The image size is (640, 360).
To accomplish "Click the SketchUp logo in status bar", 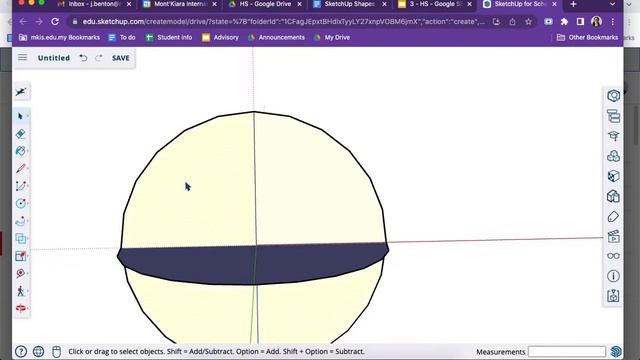I will [616, 351].
